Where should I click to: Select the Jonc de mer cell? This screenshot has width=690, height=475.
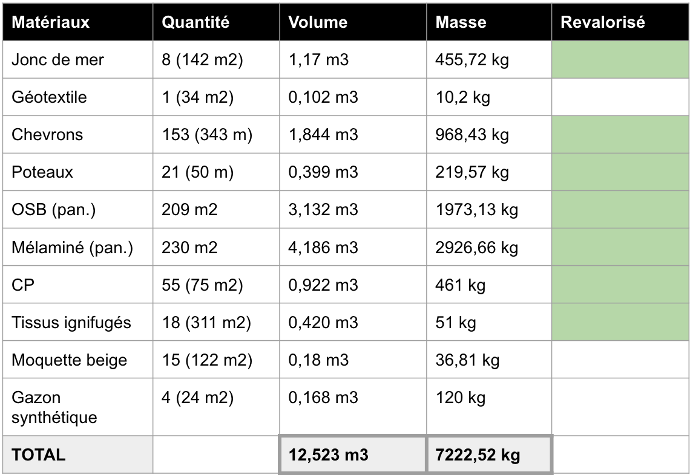[58, 60]
